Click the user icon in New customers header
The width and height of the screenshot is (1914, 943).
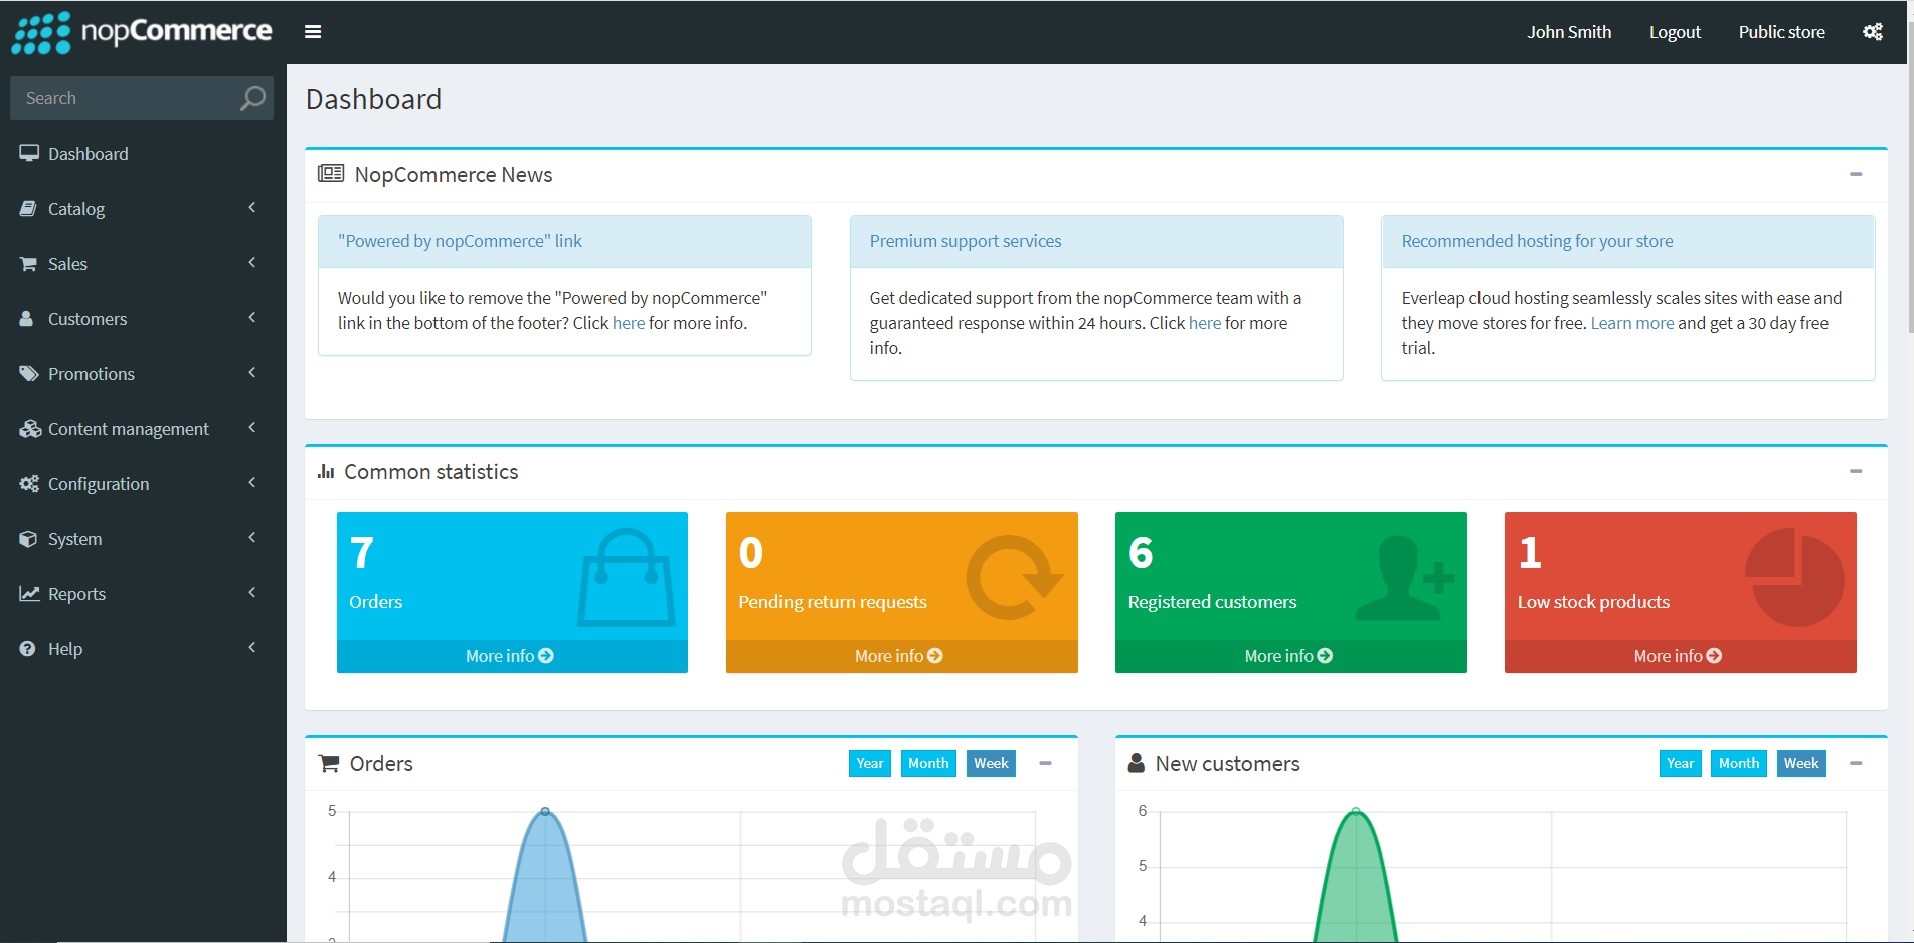[1136, 764]
